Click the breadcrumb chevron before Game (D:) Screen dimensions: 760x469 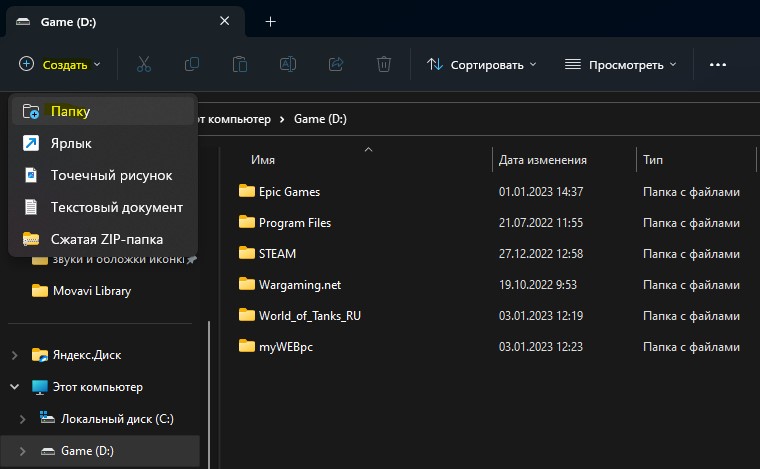tap(282, 119)
